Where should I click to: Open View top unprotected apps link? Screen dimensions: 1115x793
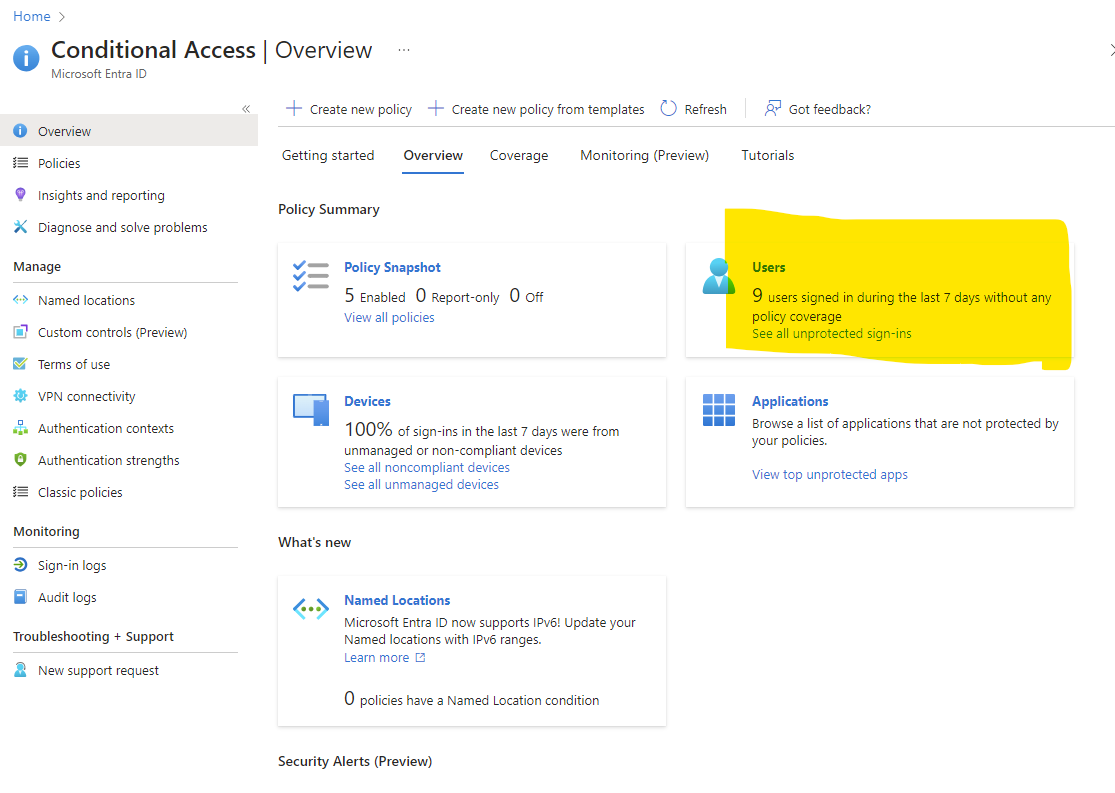click(830, 474)
